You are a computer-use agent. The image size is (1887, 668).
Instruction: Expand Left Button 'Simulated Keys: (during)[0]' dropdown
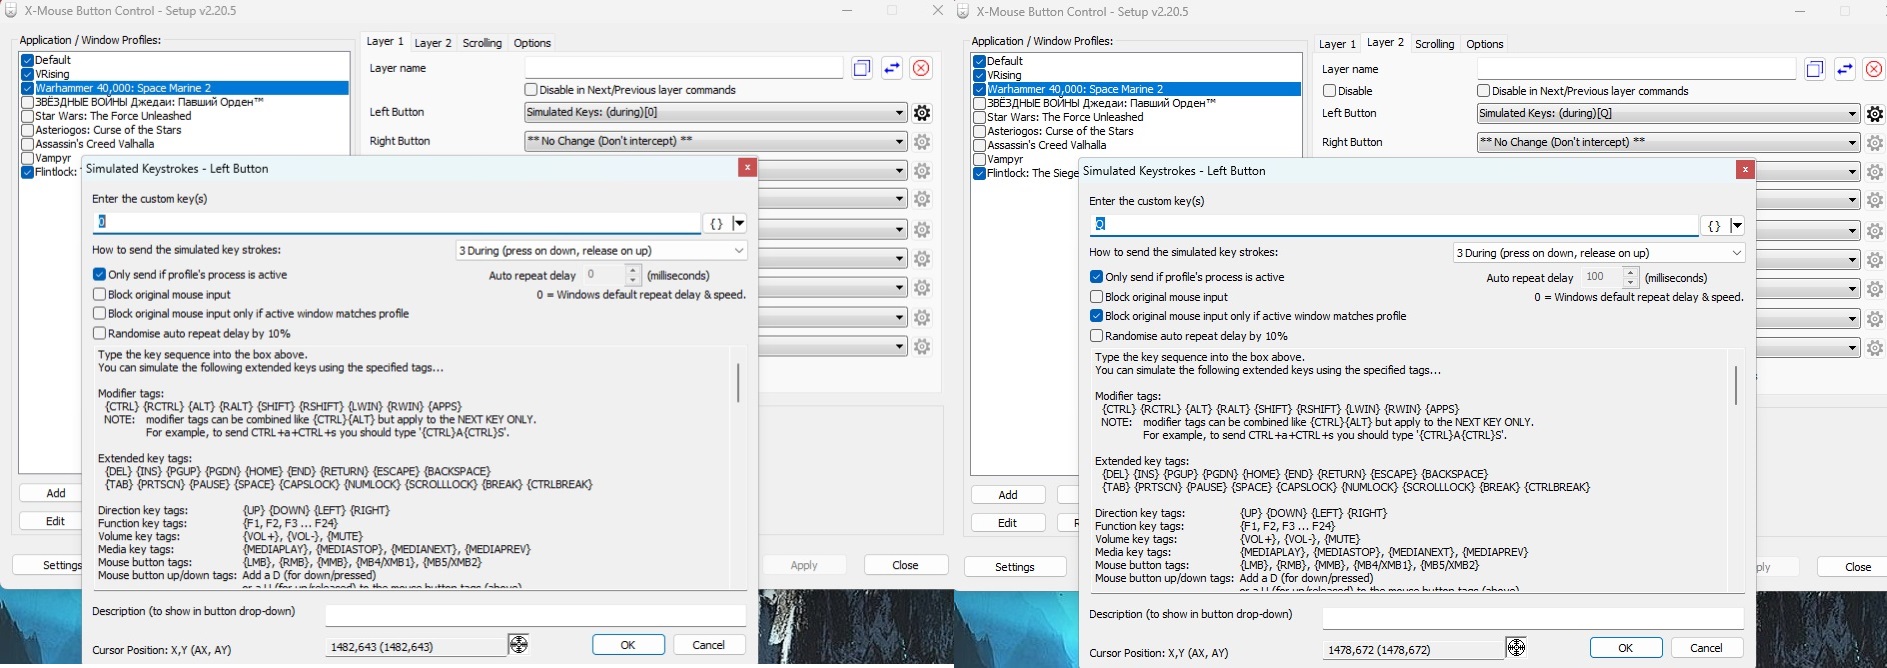(x=716, y=112)
